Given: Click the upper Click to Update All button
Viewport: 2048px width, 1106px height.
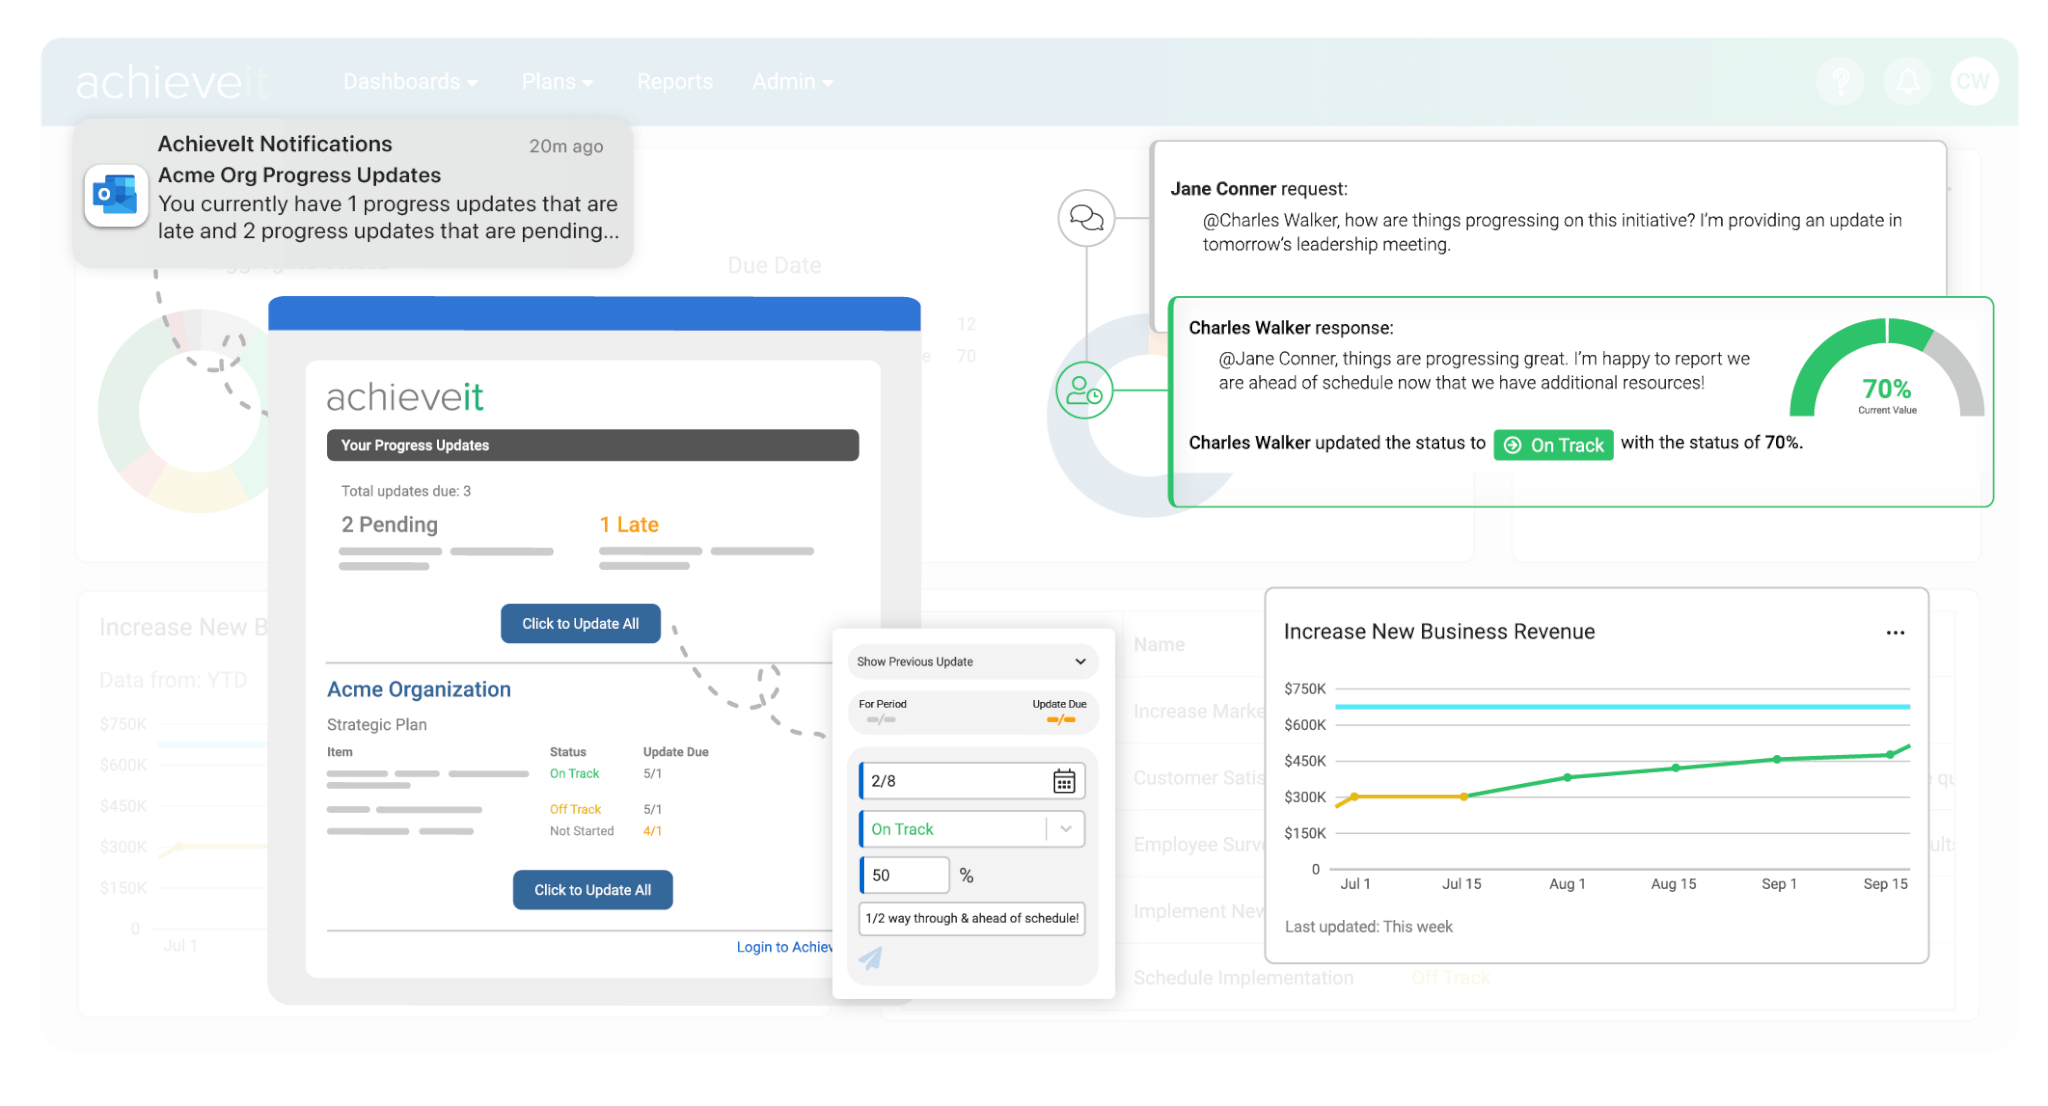Looking at the screenshot, I should (580, 623).
